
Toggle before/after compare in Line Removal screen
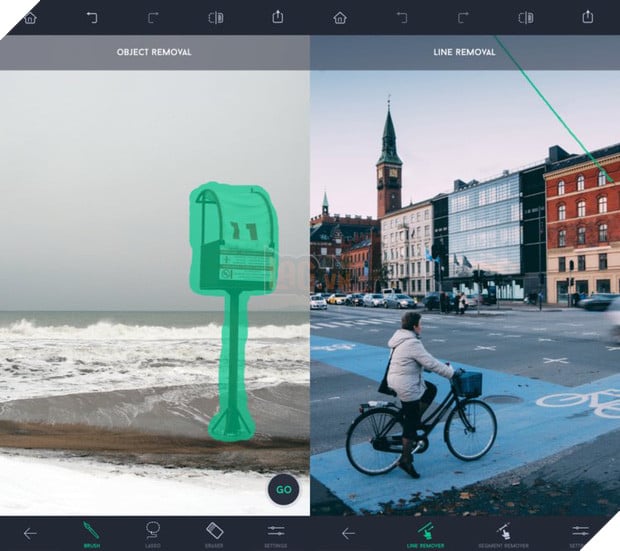pos(526,18)
